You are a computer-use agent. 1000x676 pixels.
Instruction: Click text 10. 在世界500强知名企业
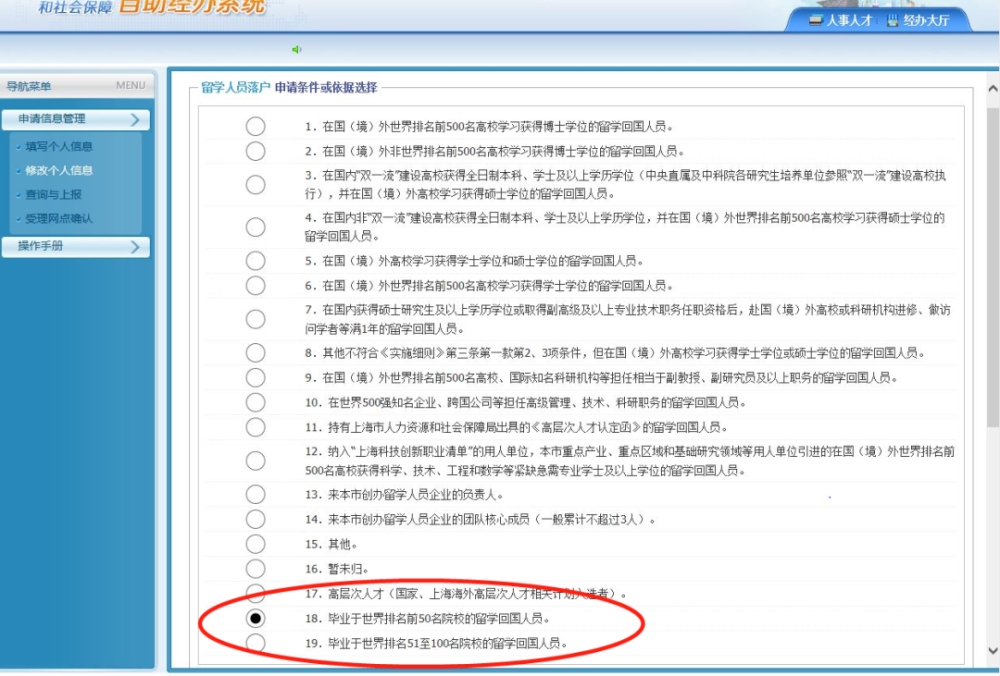click(x=526, y=402)
